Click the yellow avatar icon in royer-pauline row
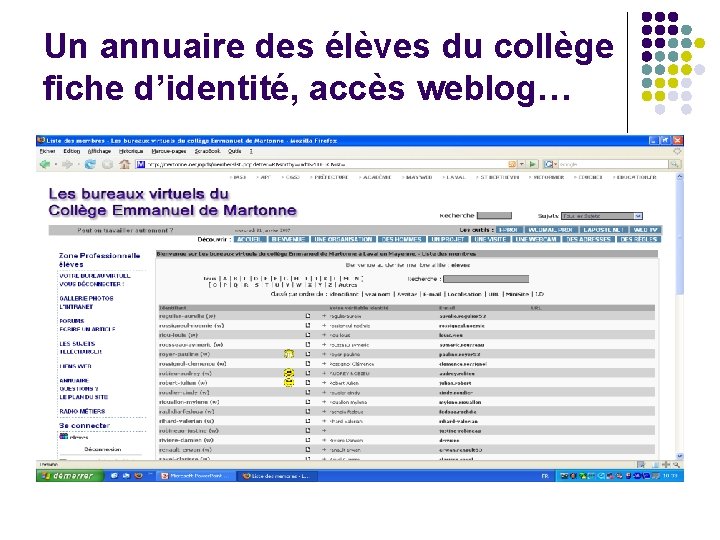 [289, 354]
